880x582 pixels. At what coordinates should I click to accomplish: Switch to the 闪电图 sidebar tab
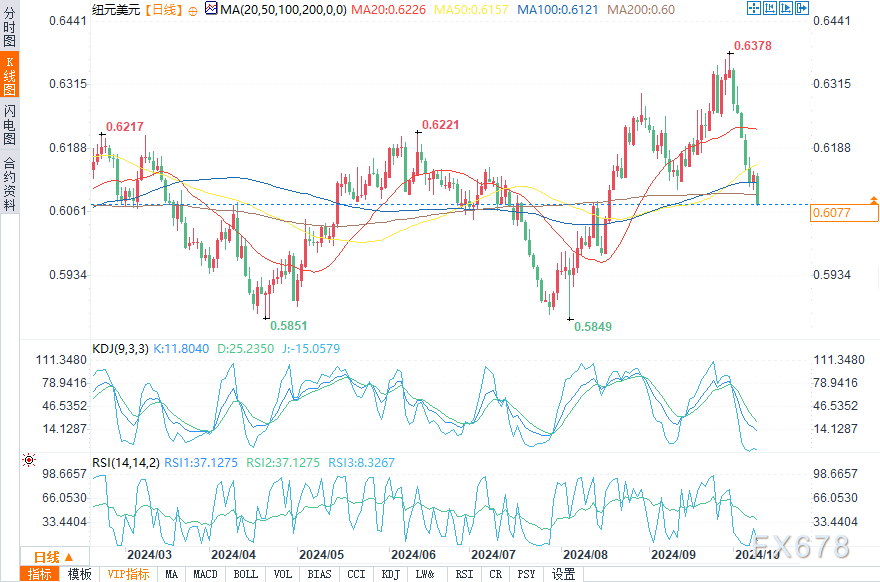(10, 124)
